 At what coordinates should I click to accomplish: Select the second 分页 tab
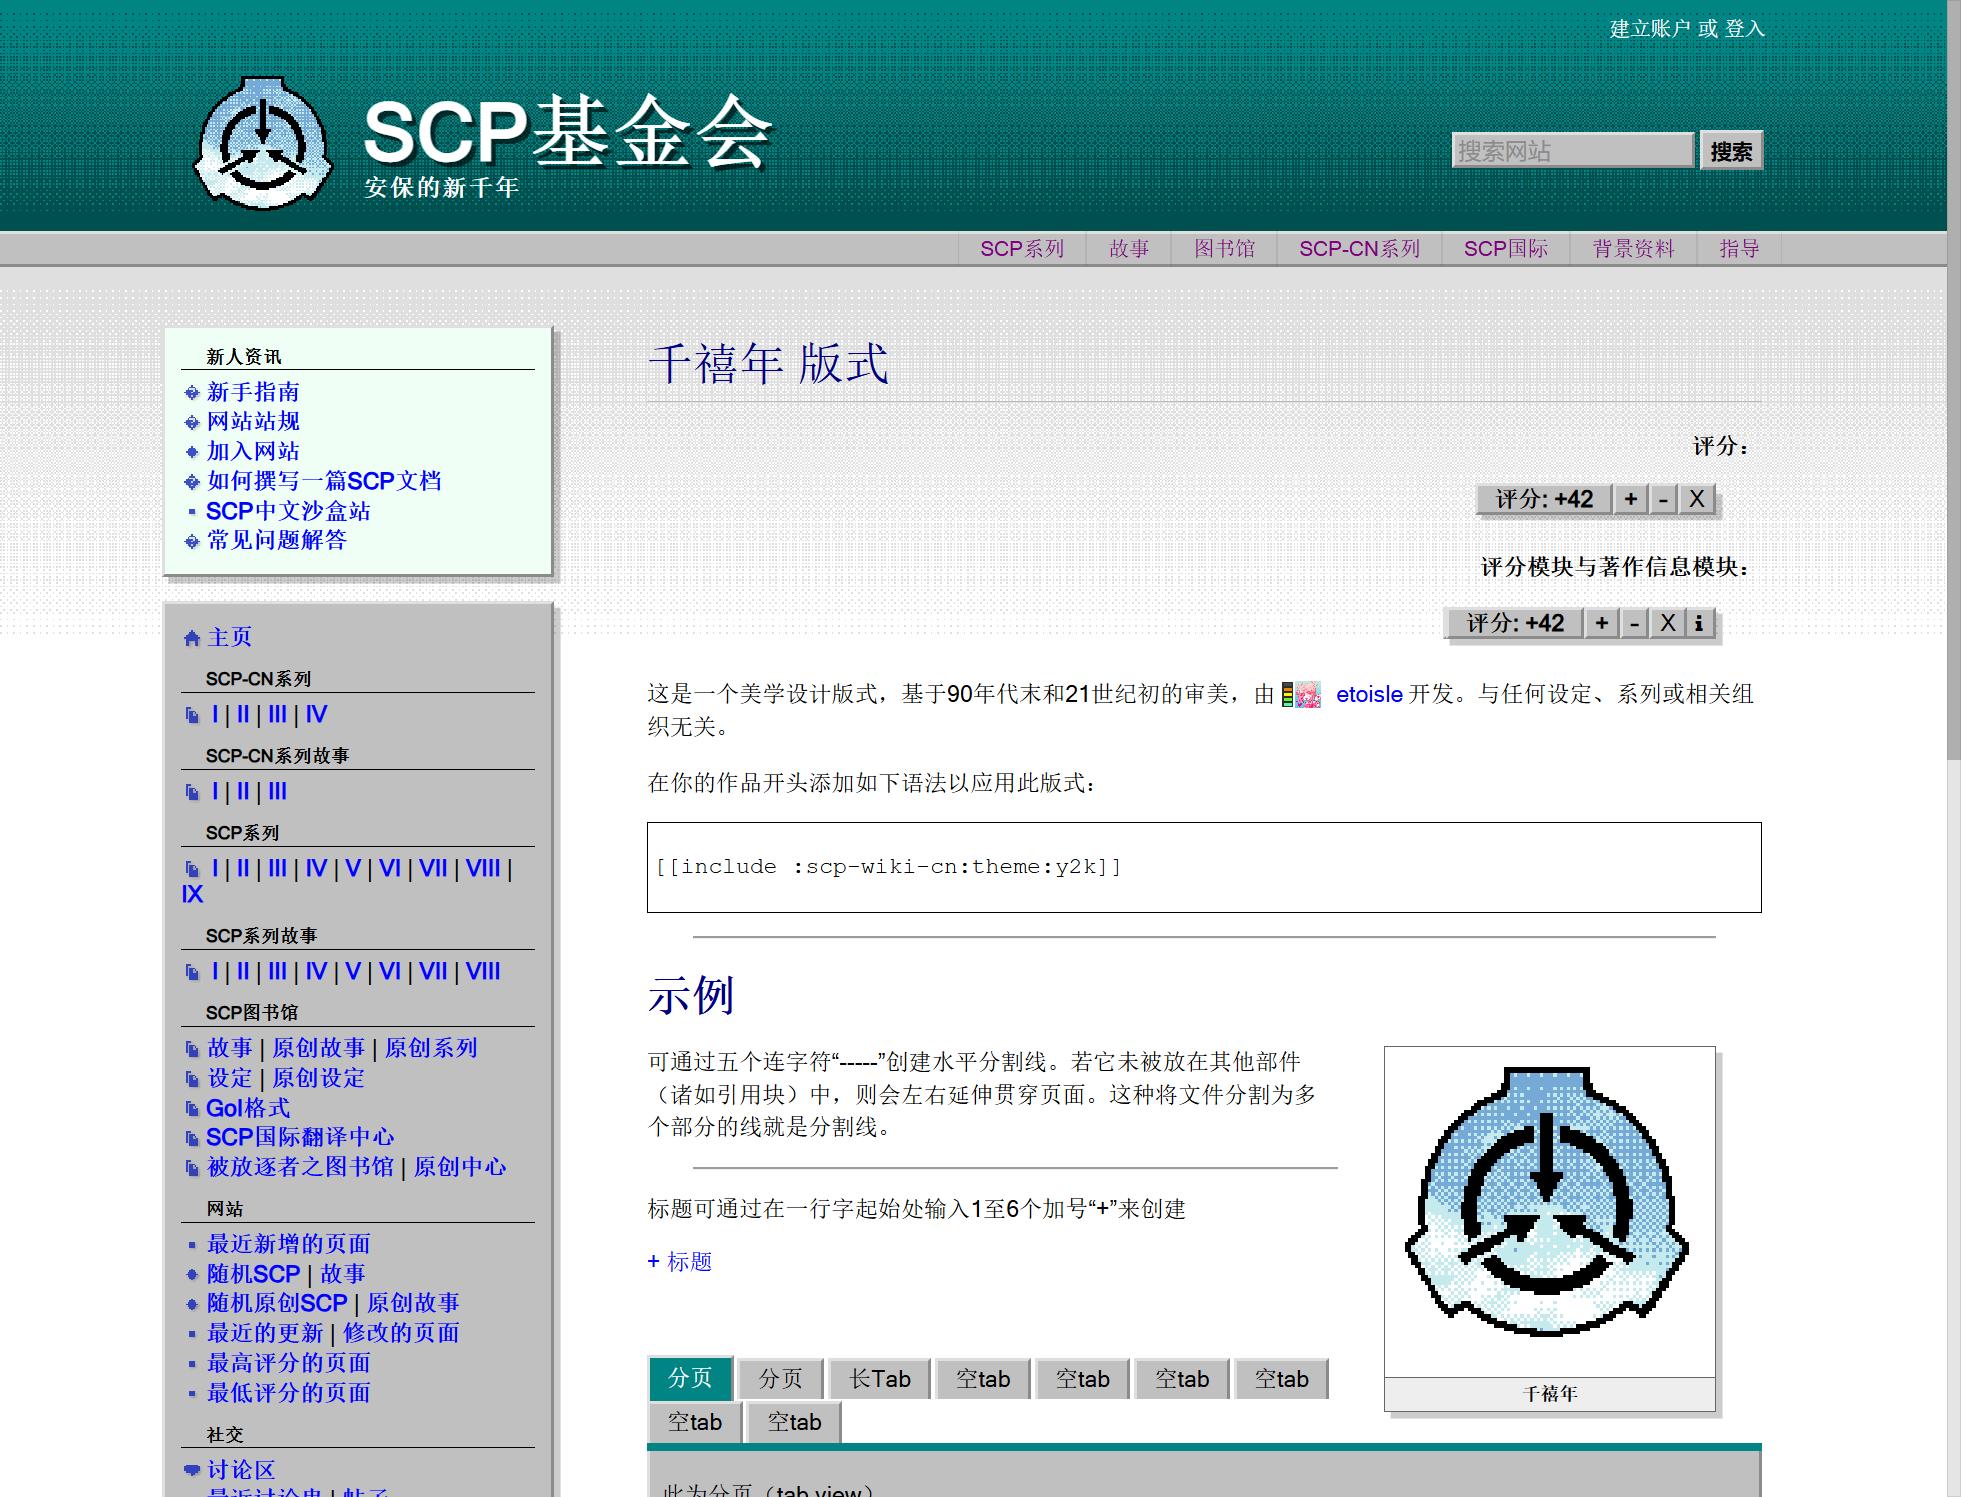(780, 1379)
